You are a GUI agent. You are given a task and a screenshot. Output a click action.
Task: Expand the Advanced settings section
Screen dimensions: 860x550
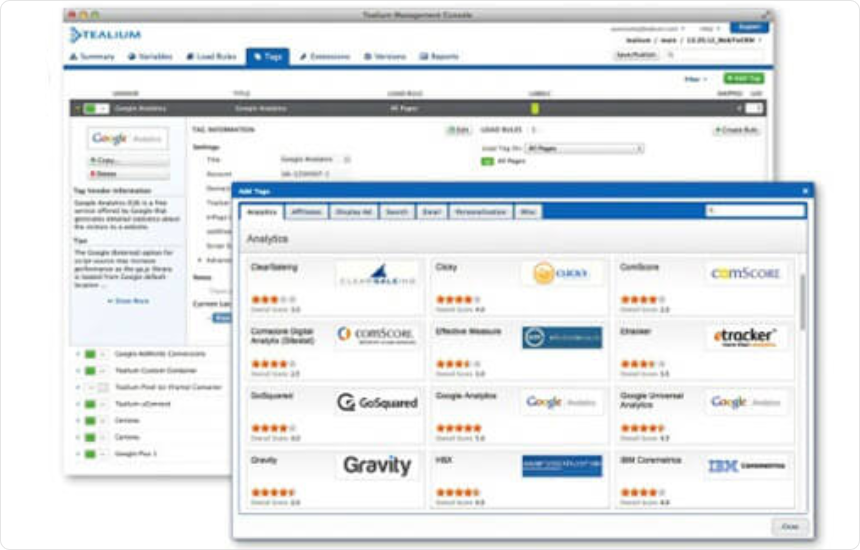(200, 260)
